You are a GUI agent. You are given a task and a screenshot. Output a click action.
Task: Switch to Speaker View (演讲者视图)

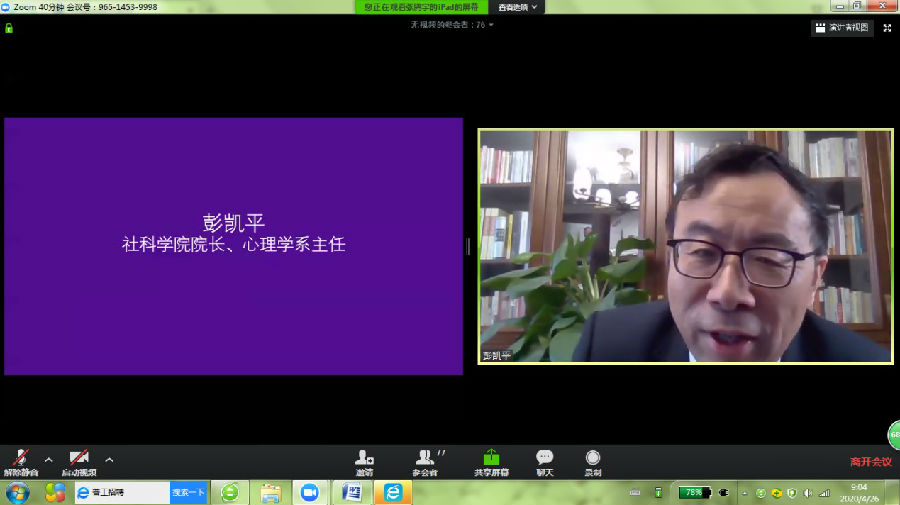841,28
